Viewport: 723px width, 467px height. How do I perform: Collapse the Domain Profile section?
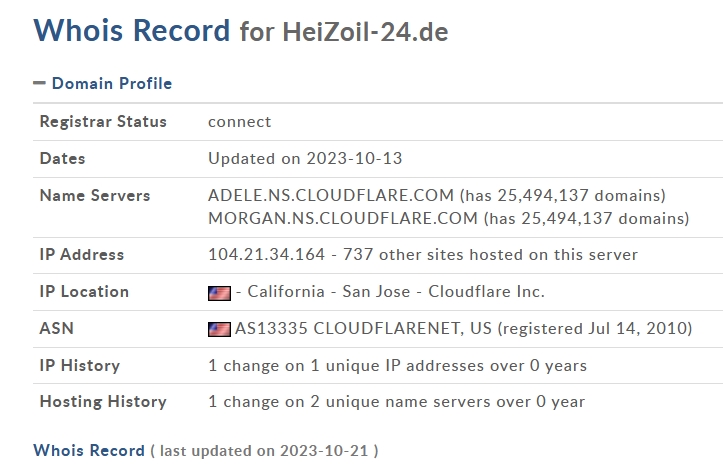point(112,83)
